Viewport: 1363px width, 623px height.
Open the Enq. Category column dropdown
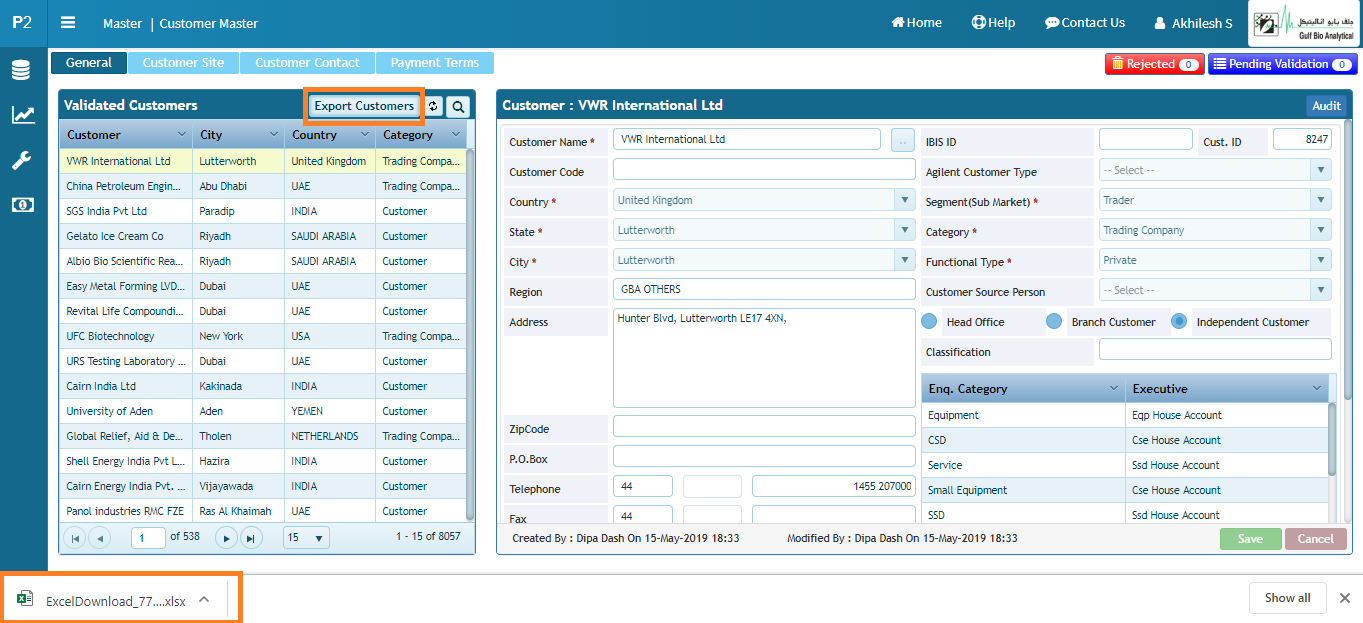tap(1114, 388)
